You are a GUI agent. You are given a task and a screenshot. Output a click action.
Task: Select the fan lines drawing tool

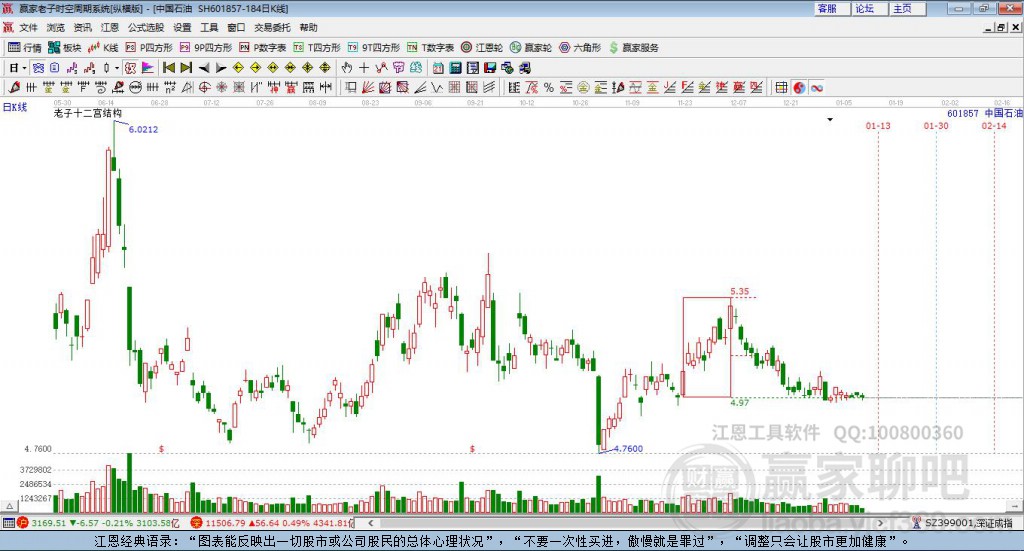tap(368, 87)
